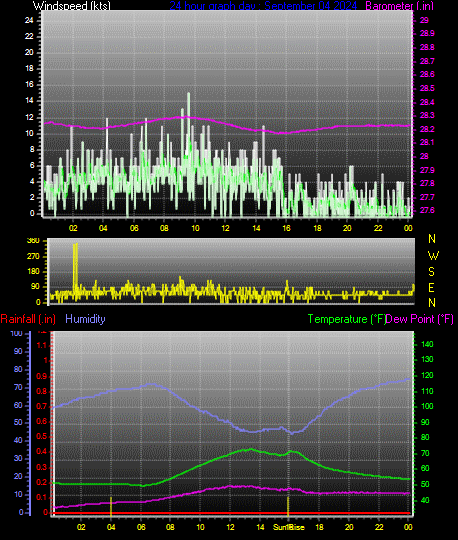The width and height of the screenshot is (458, 540).
Task: Click the "27.6" barometer axis value
Action: 427,210
